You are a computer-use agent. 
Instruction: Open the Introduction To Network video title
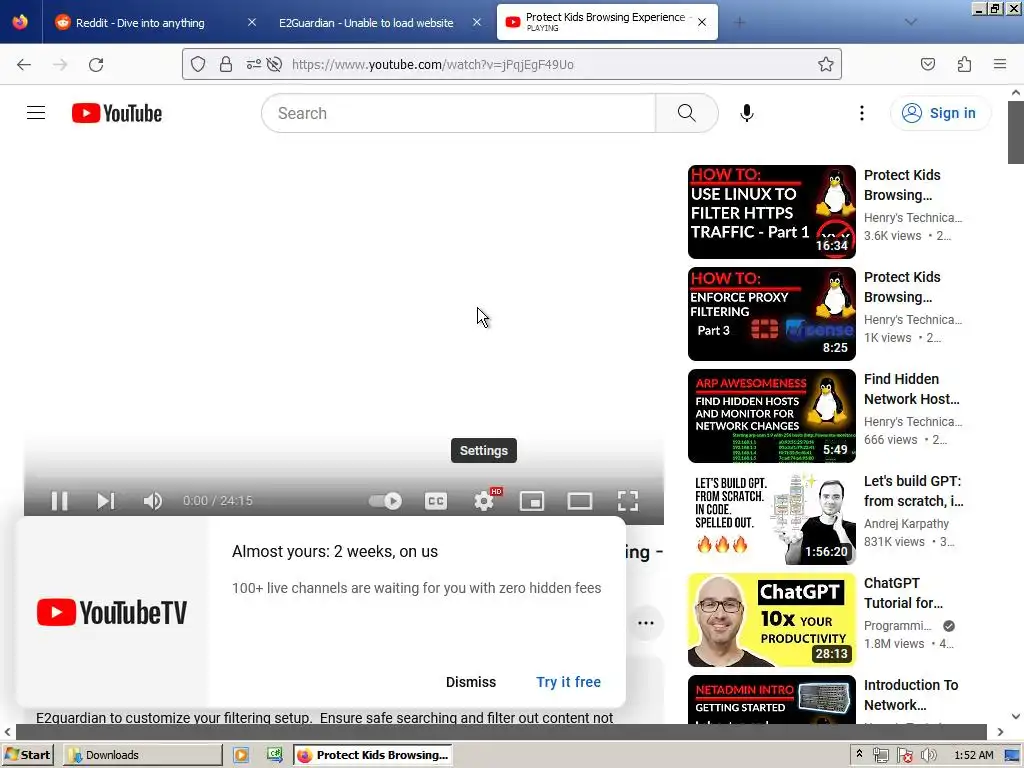point(910,695)
